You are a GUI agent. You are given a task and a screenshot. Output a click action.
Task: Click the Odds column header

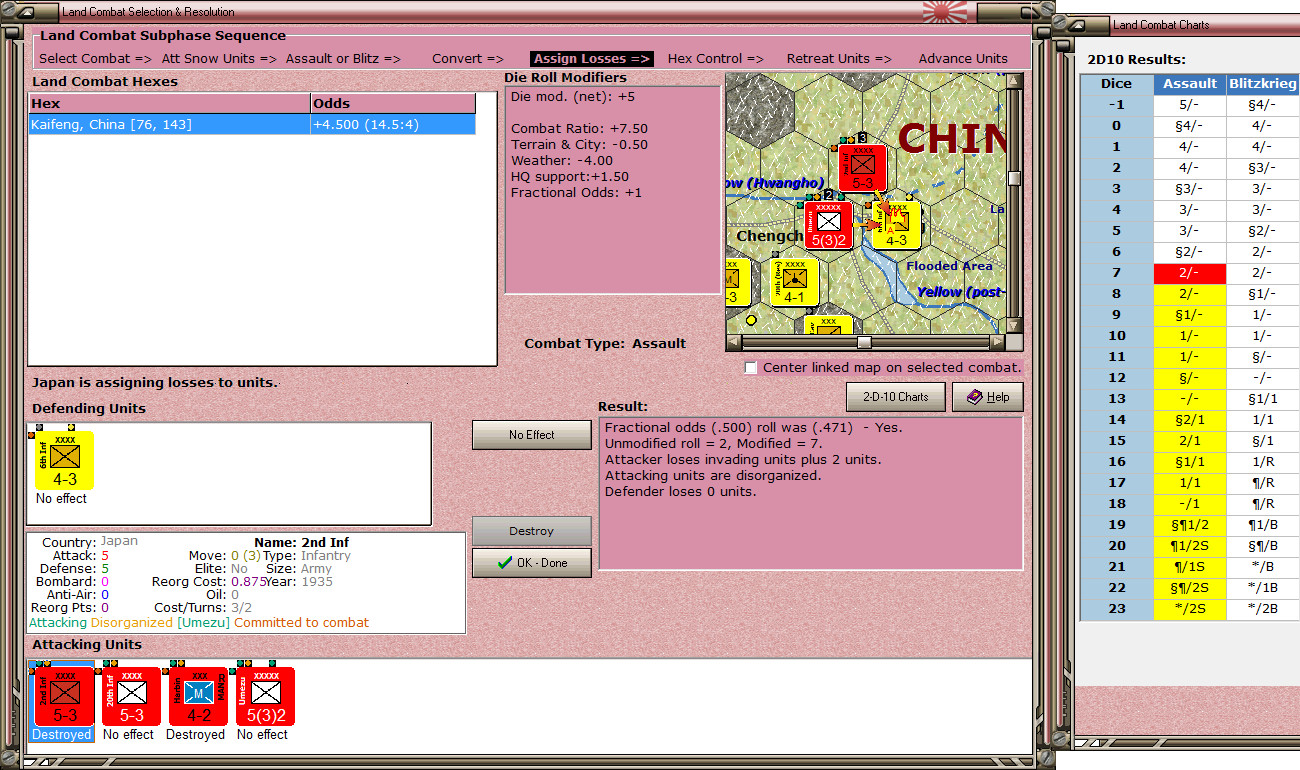(393, 103)
